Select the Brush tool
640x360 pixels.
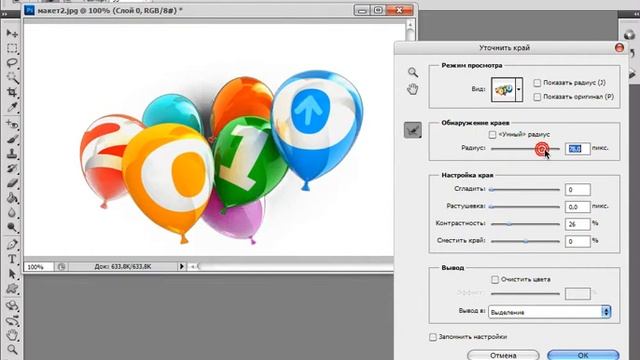pyautogui.click(x=12, y=139)
